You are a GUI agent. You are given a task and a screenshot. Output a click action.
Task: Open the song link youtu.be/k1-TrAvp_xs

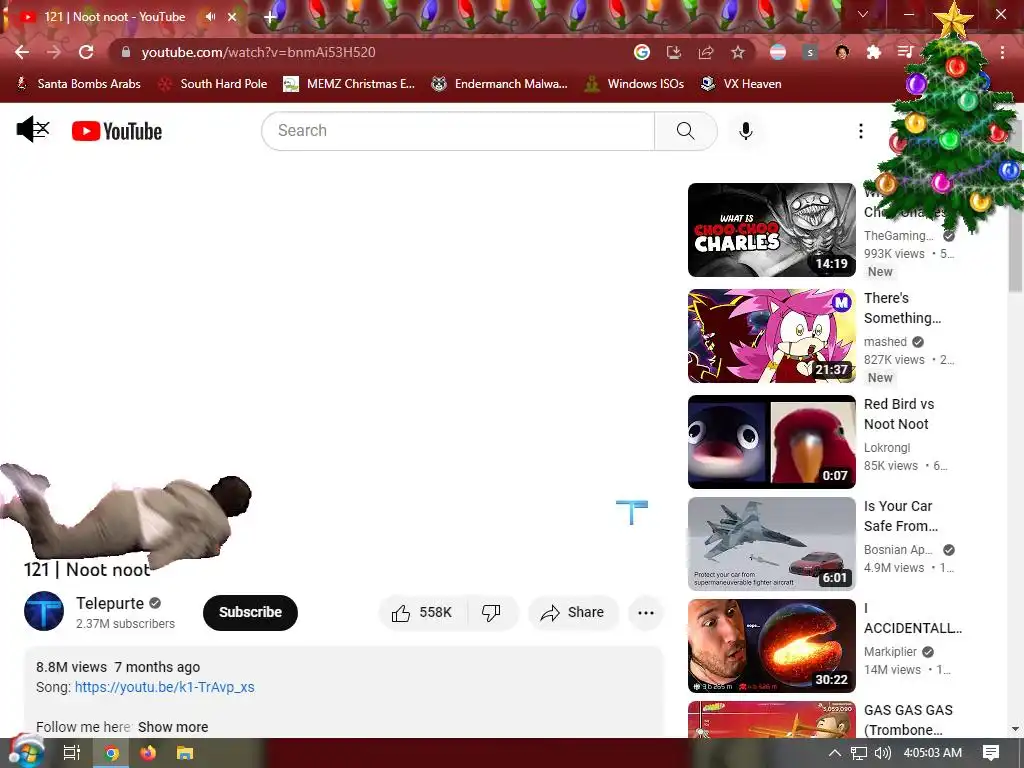(x=165, y=687)
